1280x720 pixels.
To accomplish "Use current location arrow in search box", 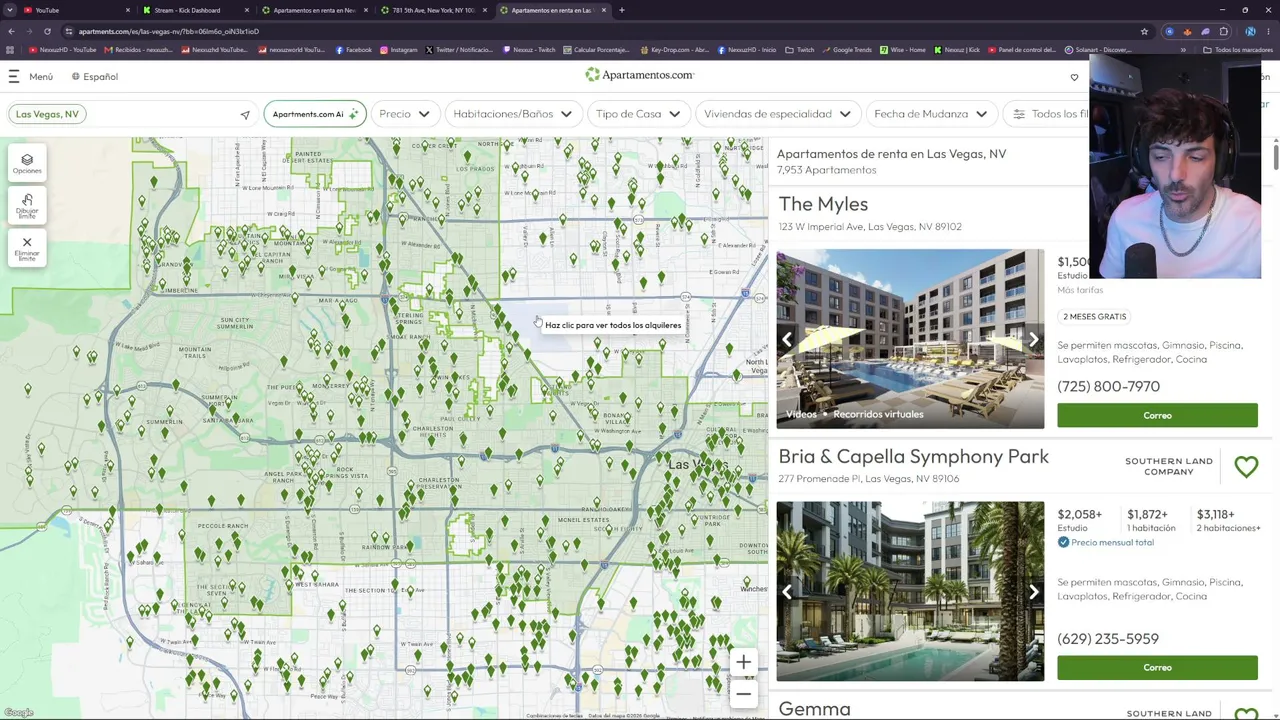I will 245,115.
